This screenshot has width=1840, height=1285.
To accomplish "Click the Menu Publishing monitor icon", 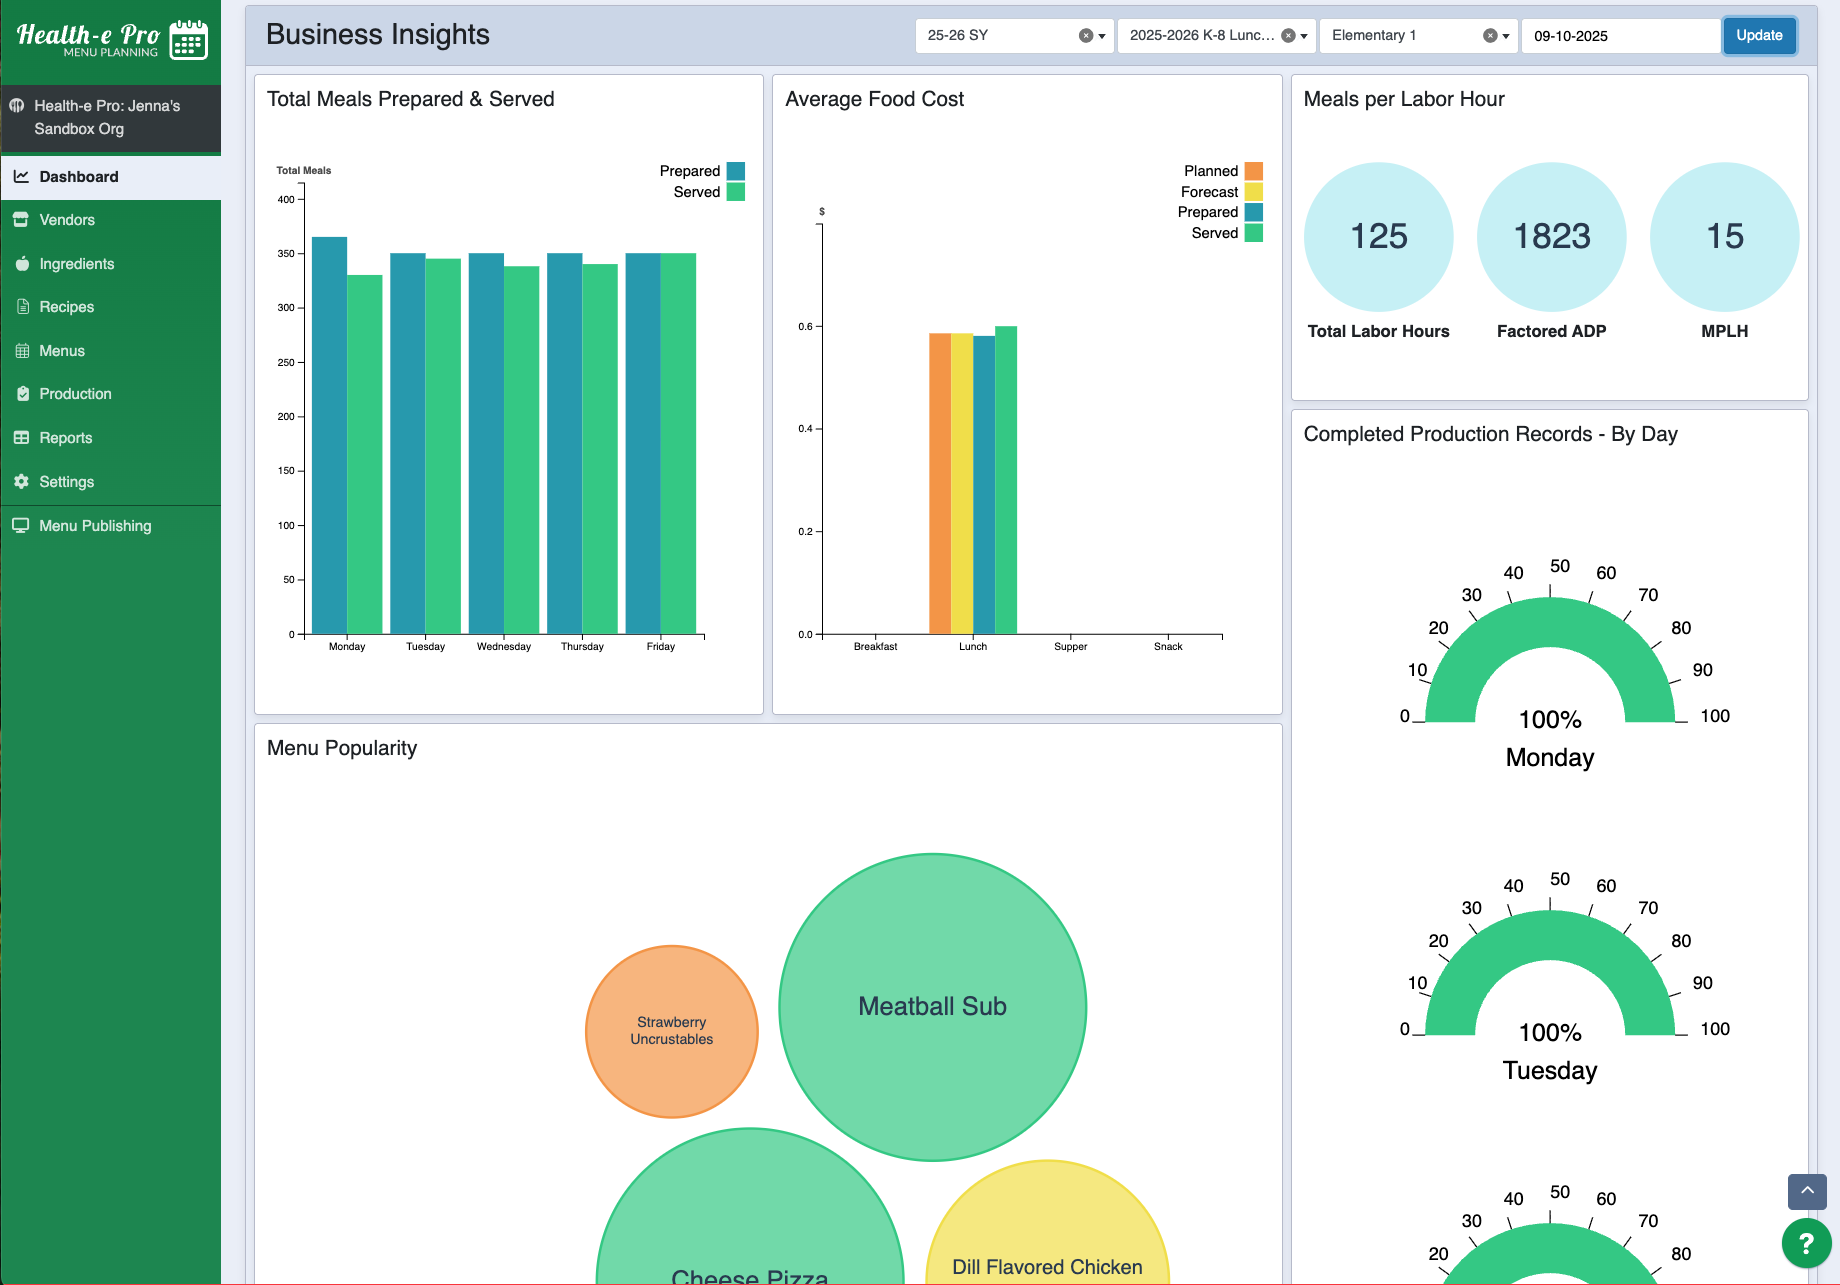I will [x=20, y=526].
